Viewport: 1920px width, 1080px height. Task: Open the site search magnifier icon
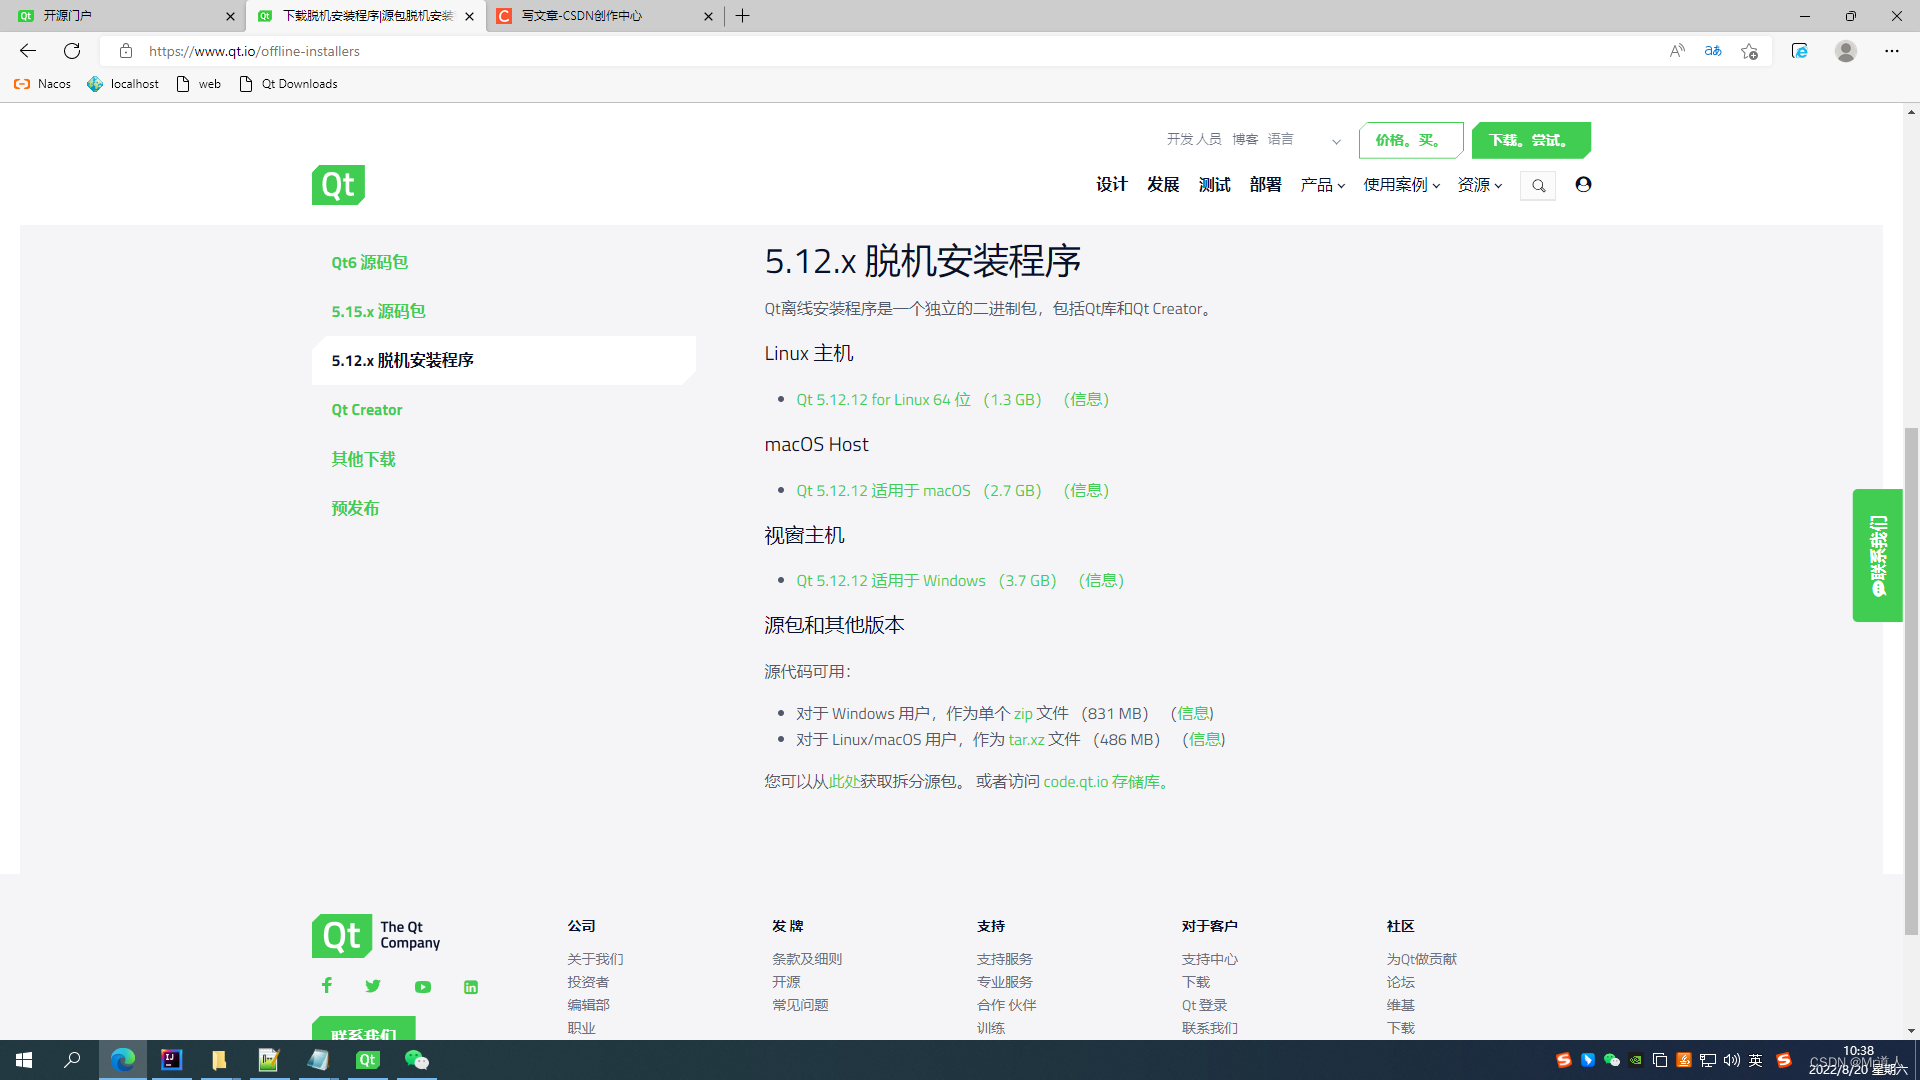click(x=1538, y=186)
